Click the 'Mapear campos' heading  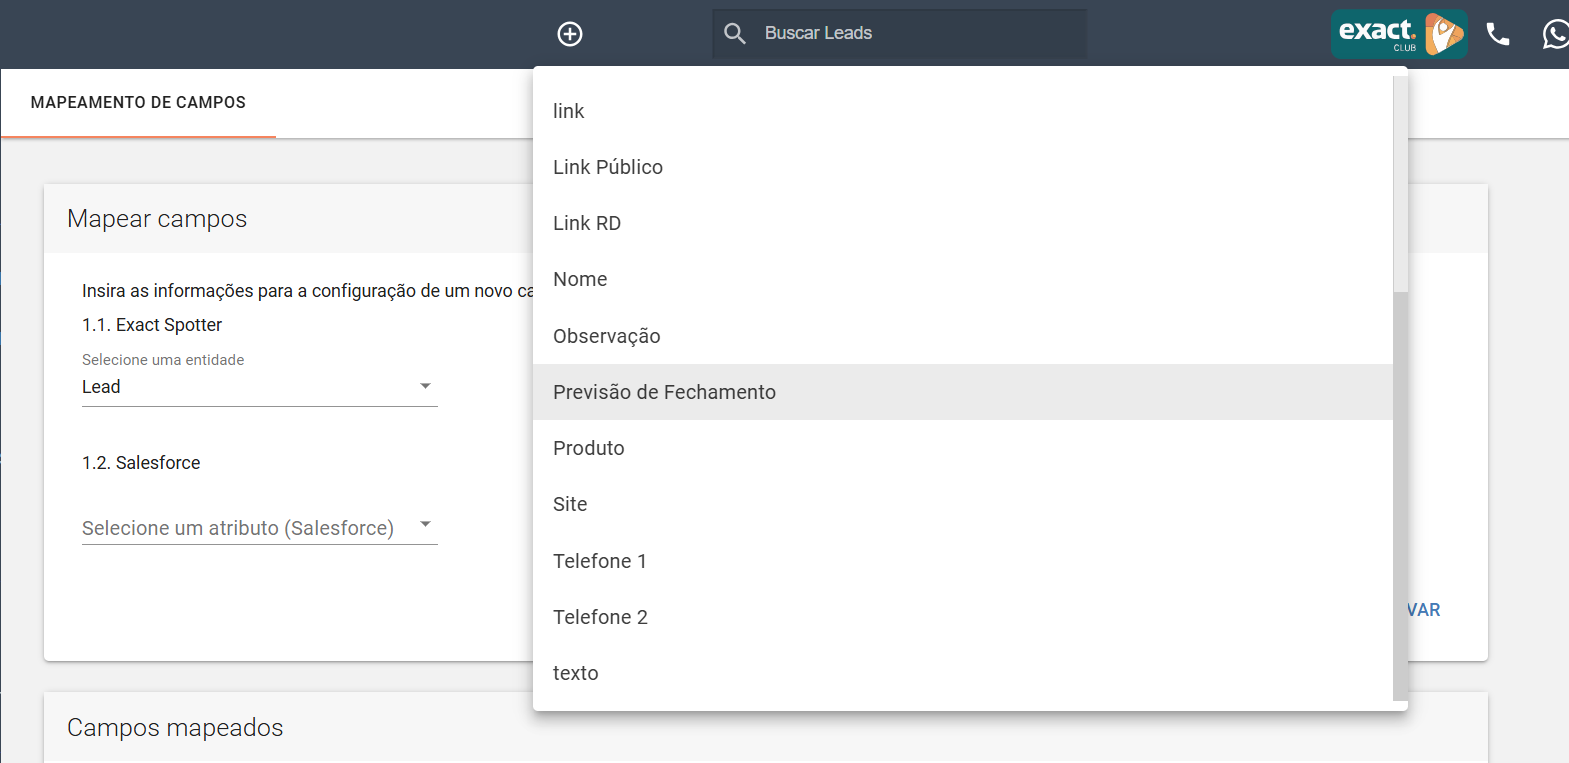click(157, 219)
